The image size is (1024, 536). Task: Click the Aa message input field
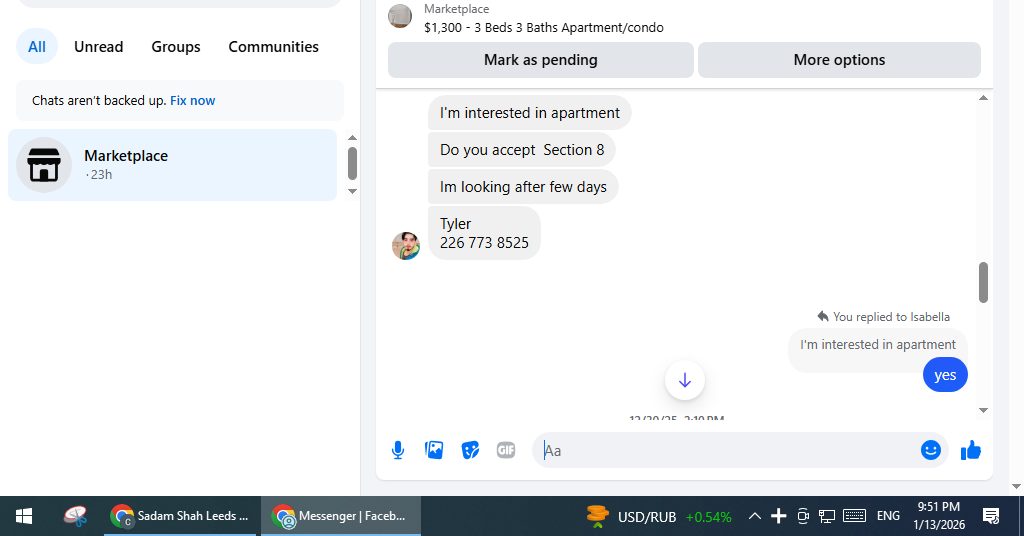click(x=728, y=450)
